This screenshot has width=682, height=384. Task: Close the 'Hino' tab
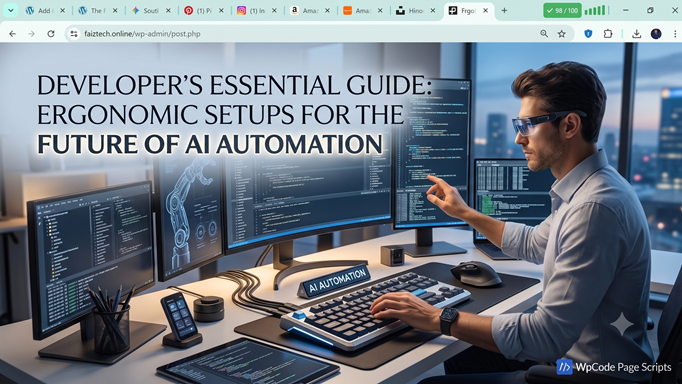point(433,10)
